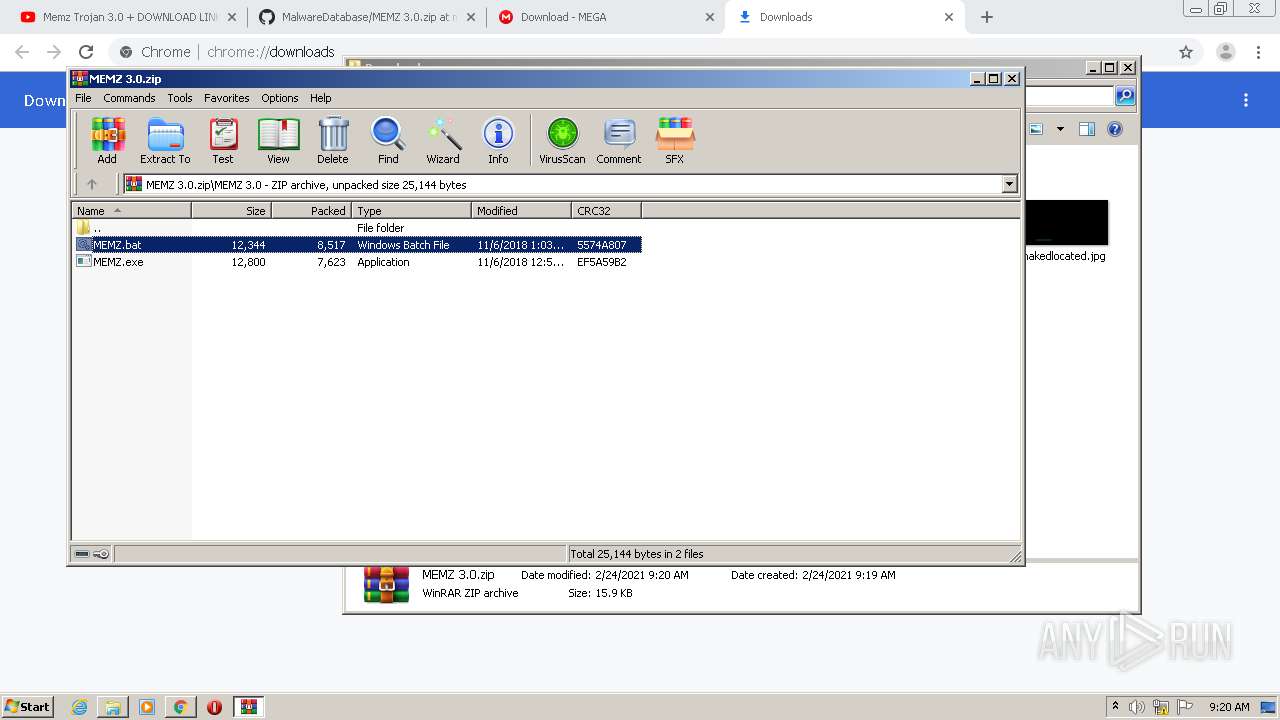Open the WinRAR Help menu

tap(320, 98)
